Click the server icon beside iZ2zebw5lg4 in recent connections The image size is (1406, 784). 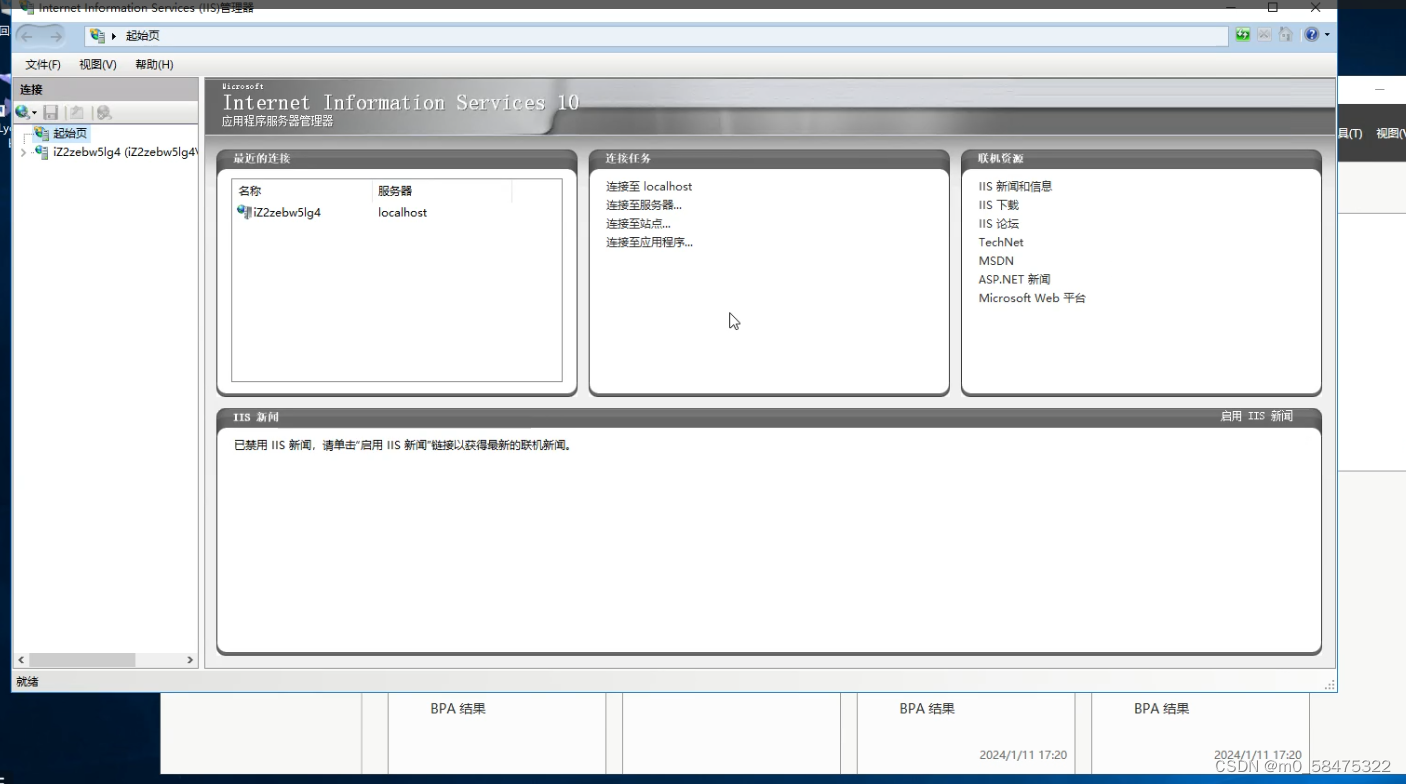pyautogui.click(x=242, y=212)
